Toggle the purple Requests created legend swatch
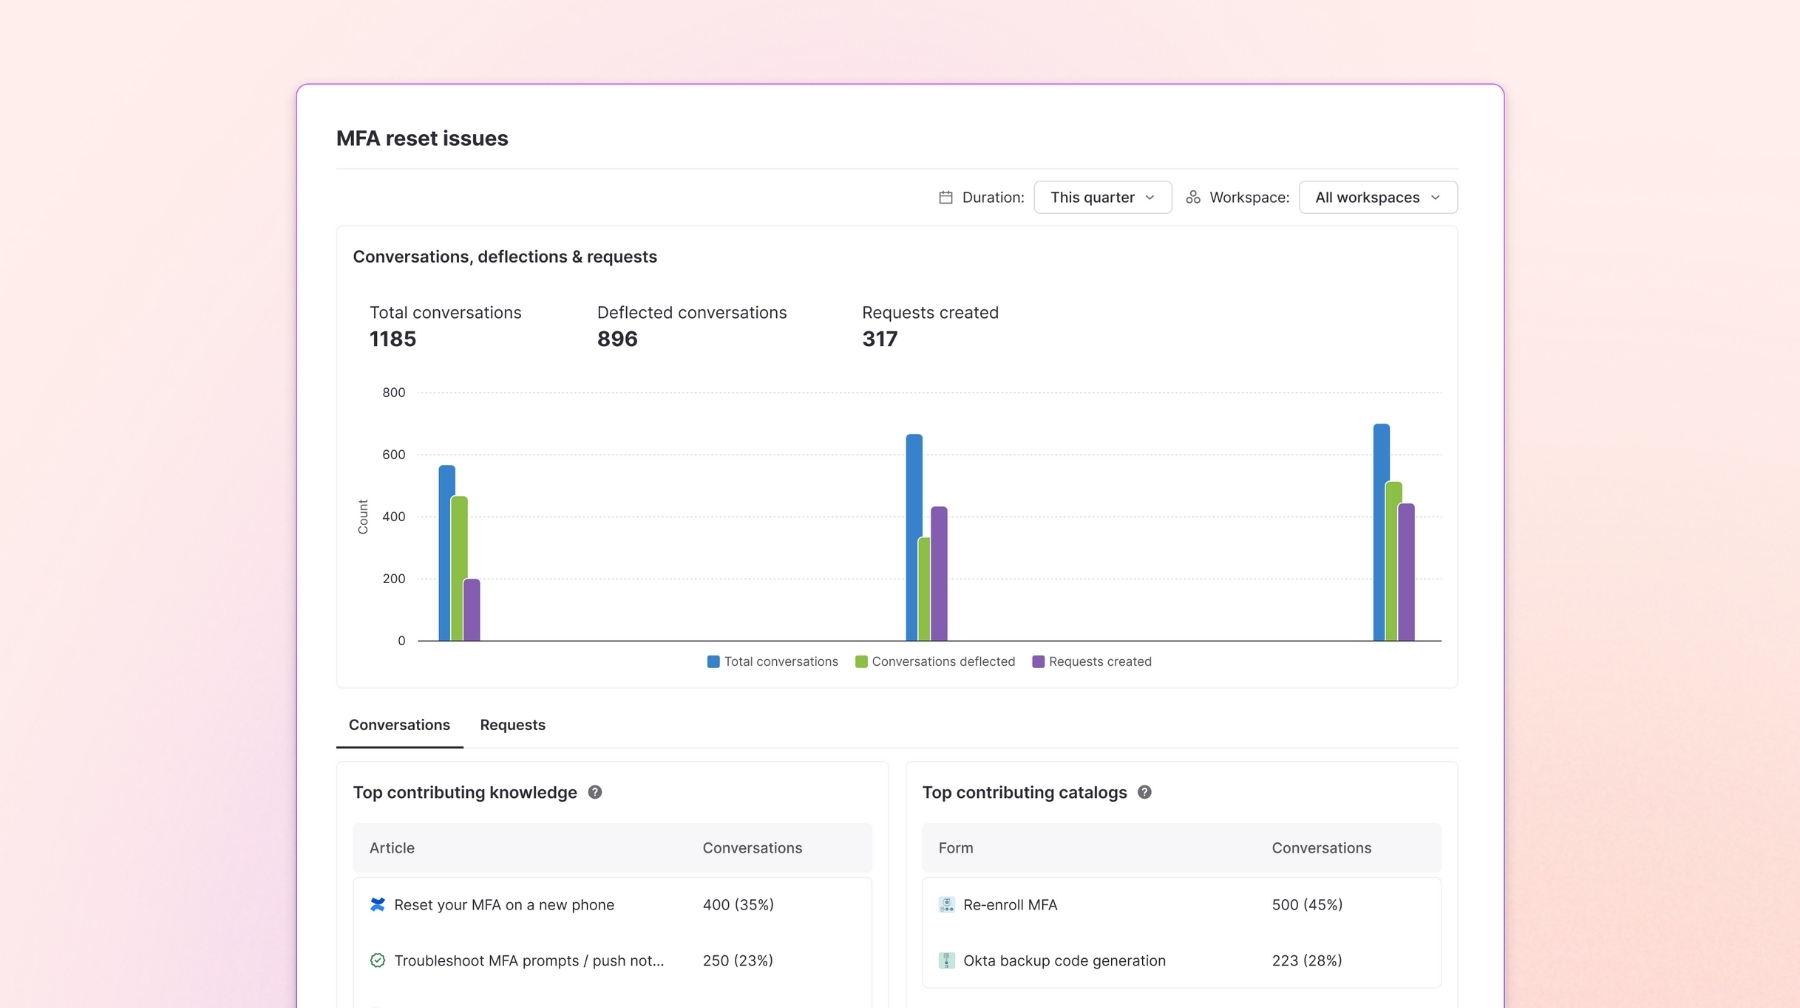 [x=1038, y=661]
